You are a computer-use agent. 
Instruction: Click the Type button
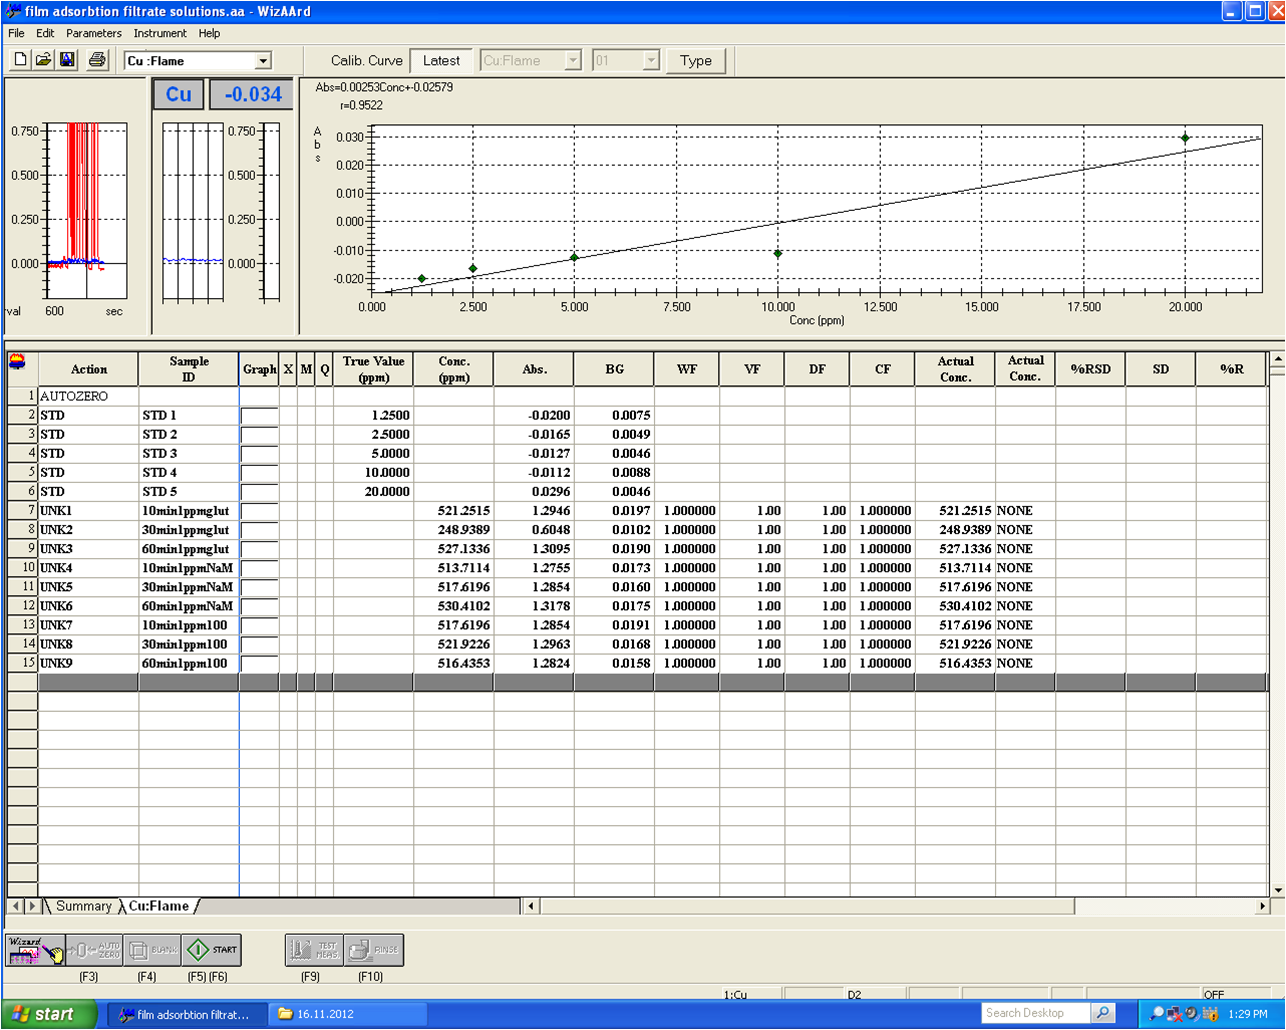click(695, 61)
